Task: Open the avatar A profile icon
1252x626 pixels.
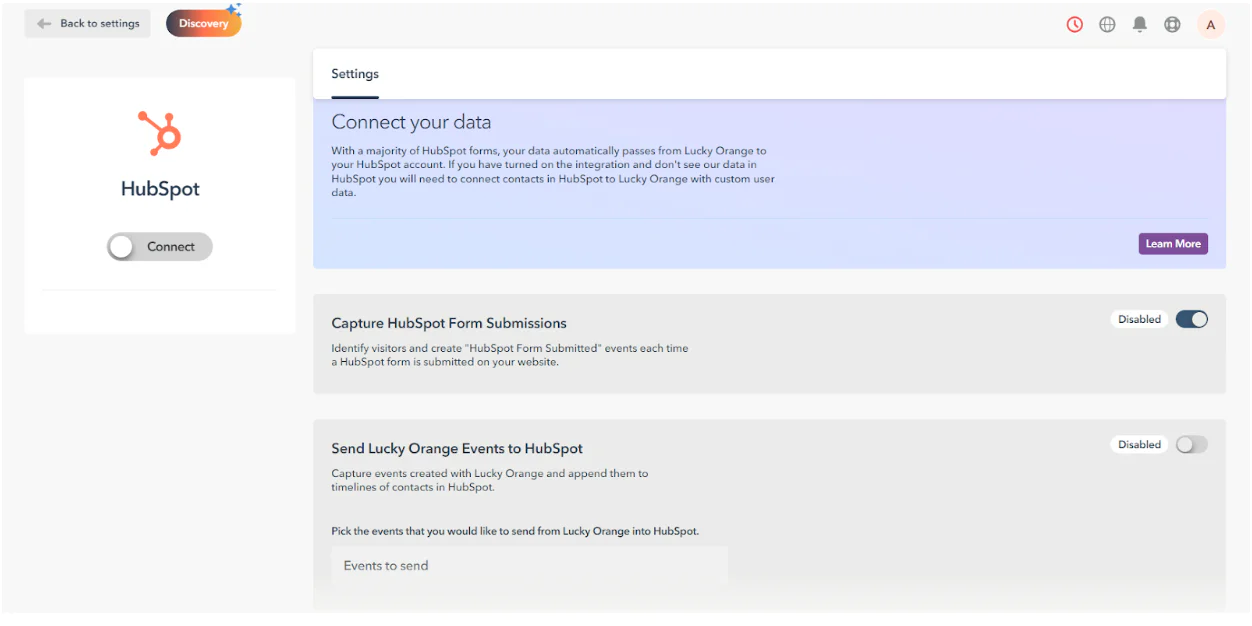Action: [x=1211, y=24]
